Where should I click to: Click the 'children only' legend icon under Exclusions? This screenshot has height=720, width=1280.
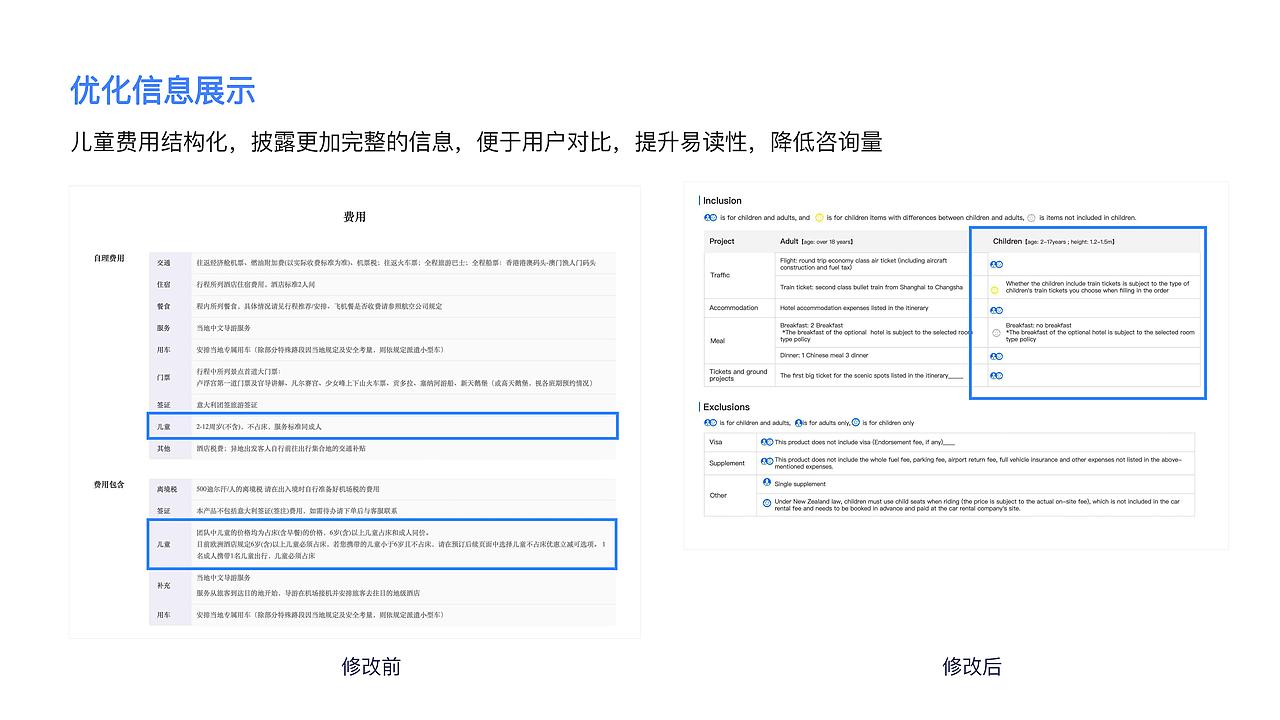pyautogui.click(x=855, y=423)
